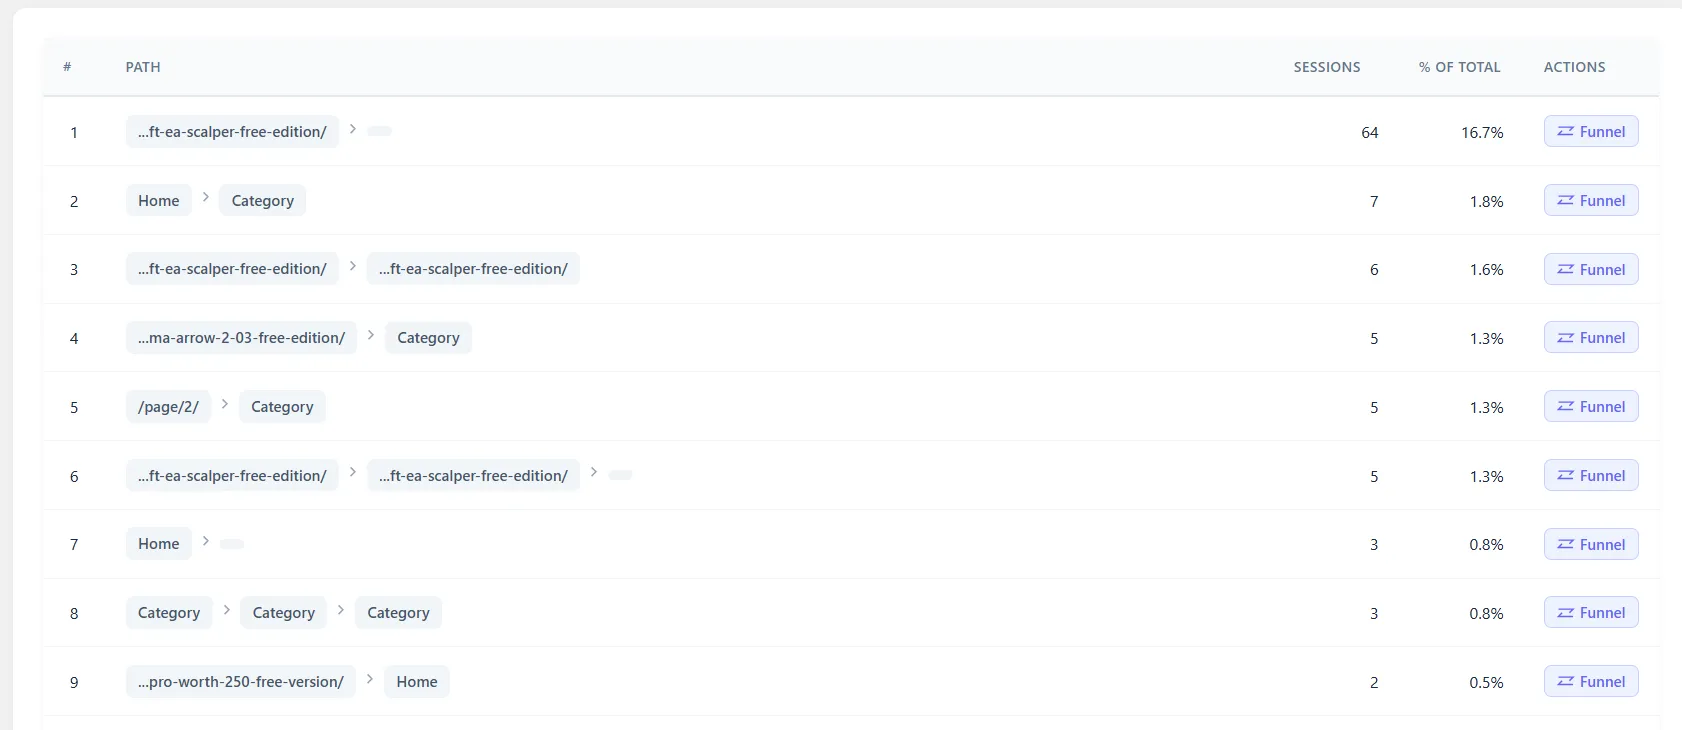Click the PATH column header
The height and width of the screenshot is (730, 1682).
point(143,67)
